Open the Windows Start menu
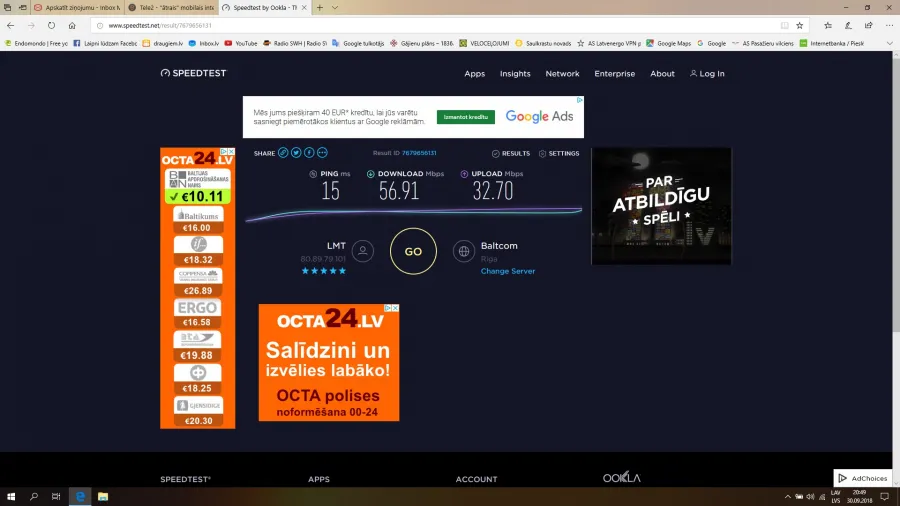Screen dimensions: 900x506 11,496
